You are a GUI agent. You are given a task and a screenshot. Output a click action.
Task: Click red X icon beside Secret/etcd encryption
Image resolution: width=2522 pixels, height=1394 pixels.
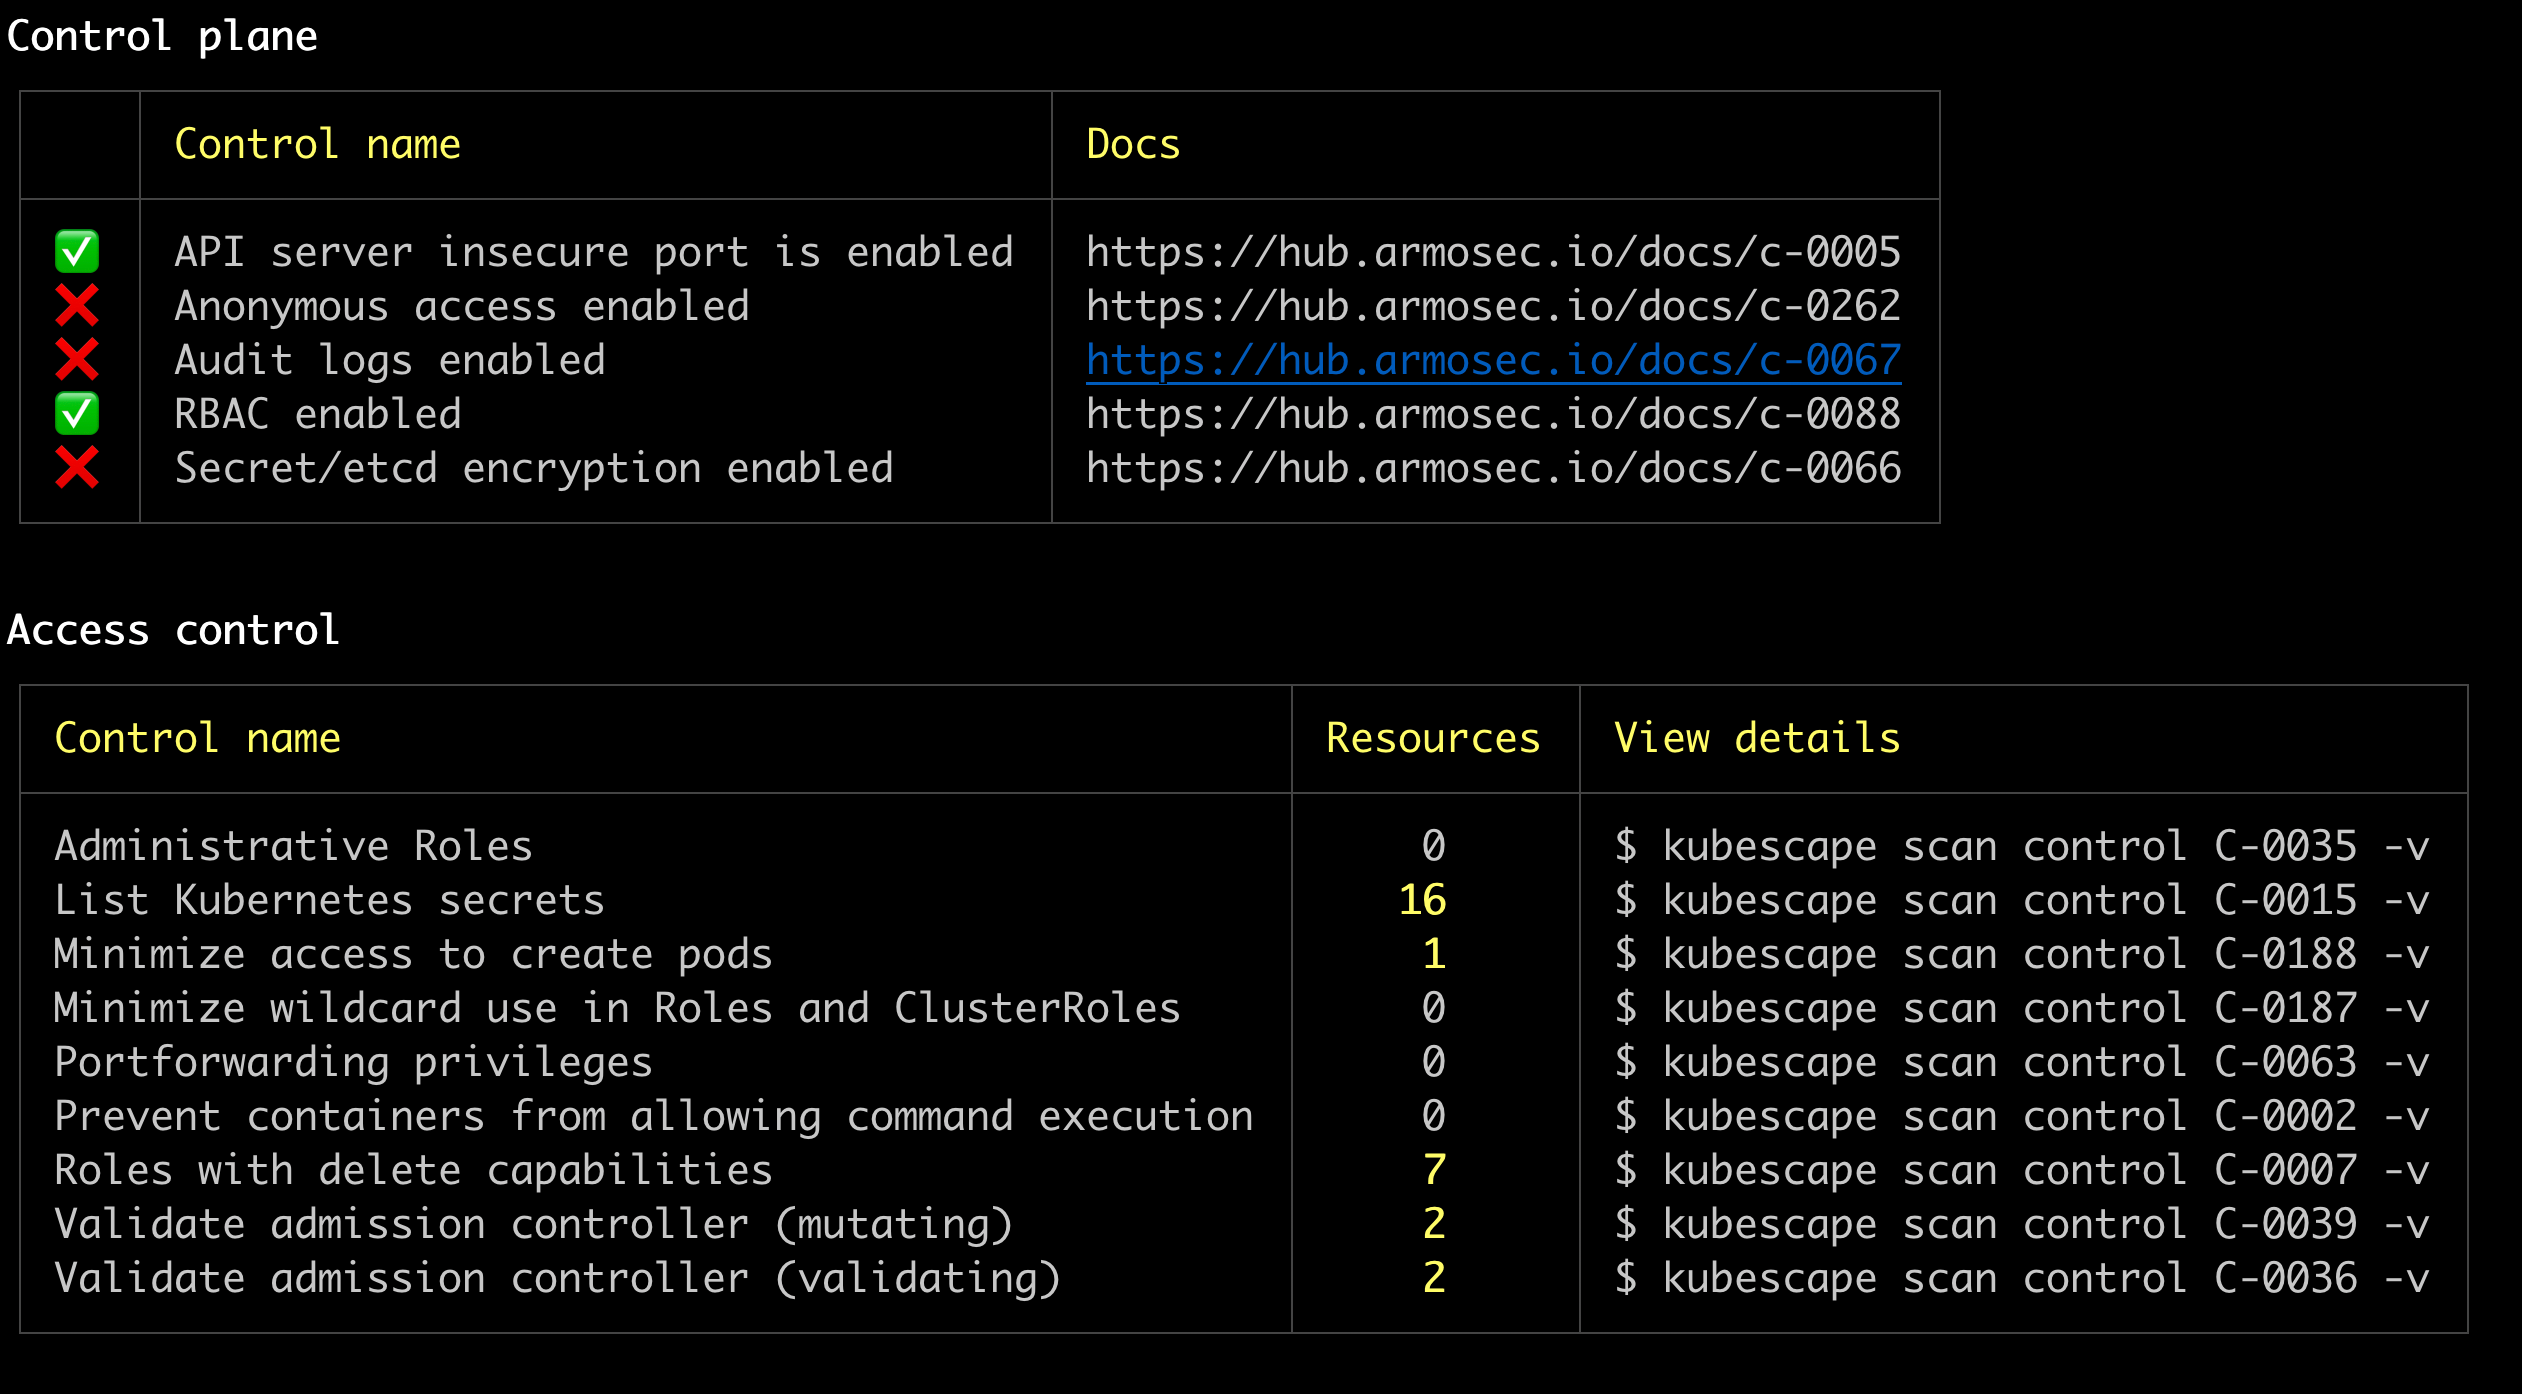(77, 468)
